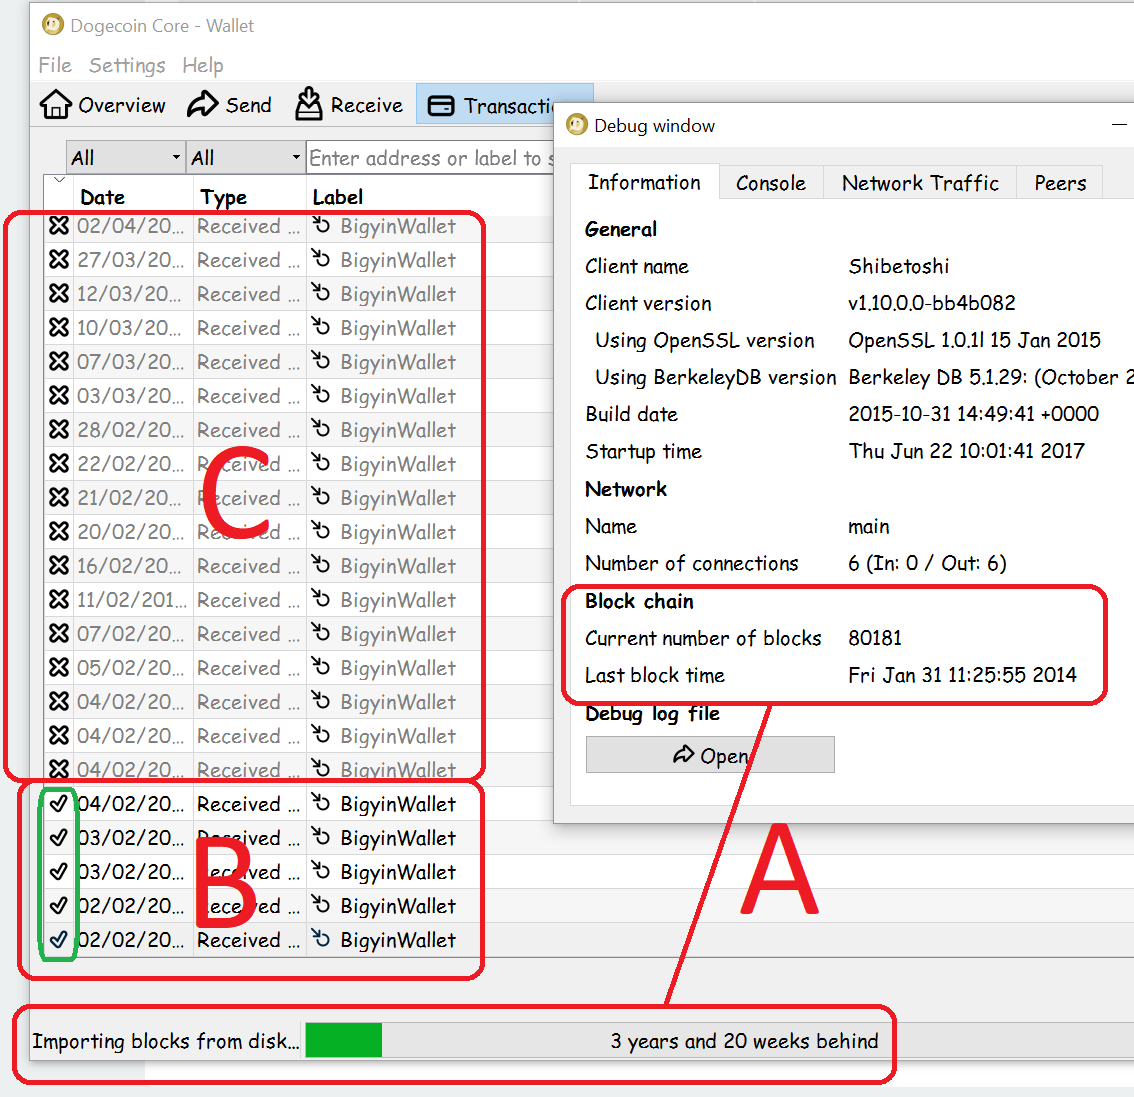Select the client version value v1.10.0.0-bb4b082

point(932,303)
